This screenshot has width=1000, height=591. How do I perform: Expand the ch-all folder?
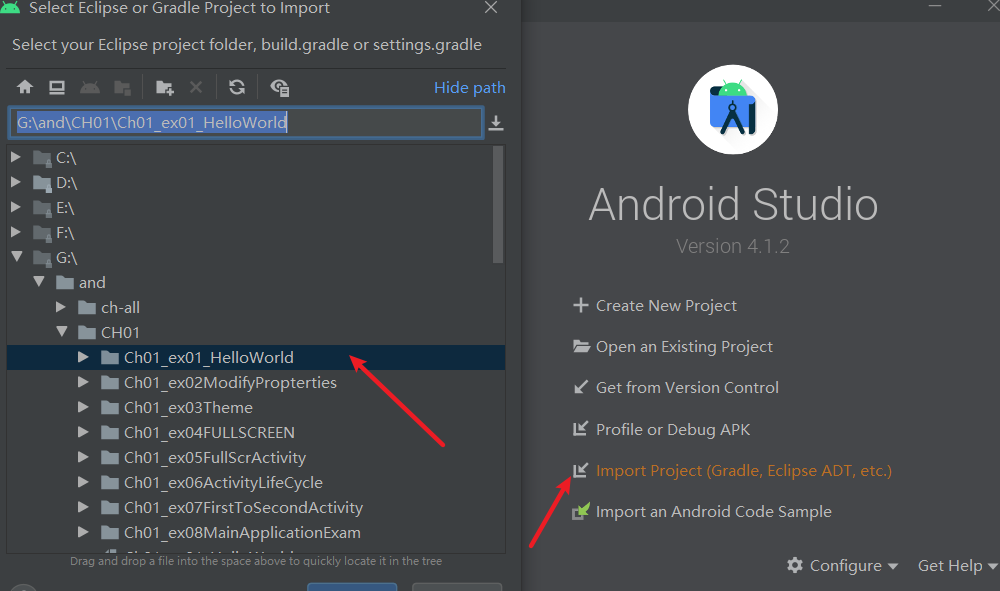coord(61,307)
